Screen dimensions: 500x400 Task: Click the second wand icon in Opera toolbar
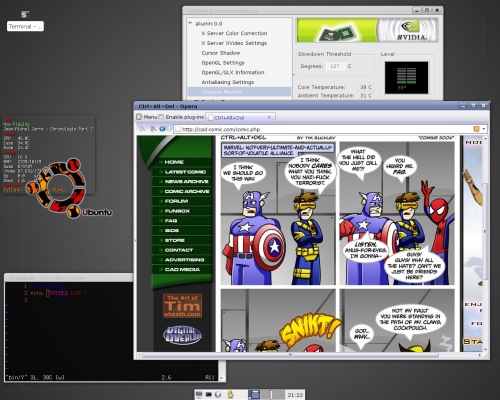(x=153, y=129)
